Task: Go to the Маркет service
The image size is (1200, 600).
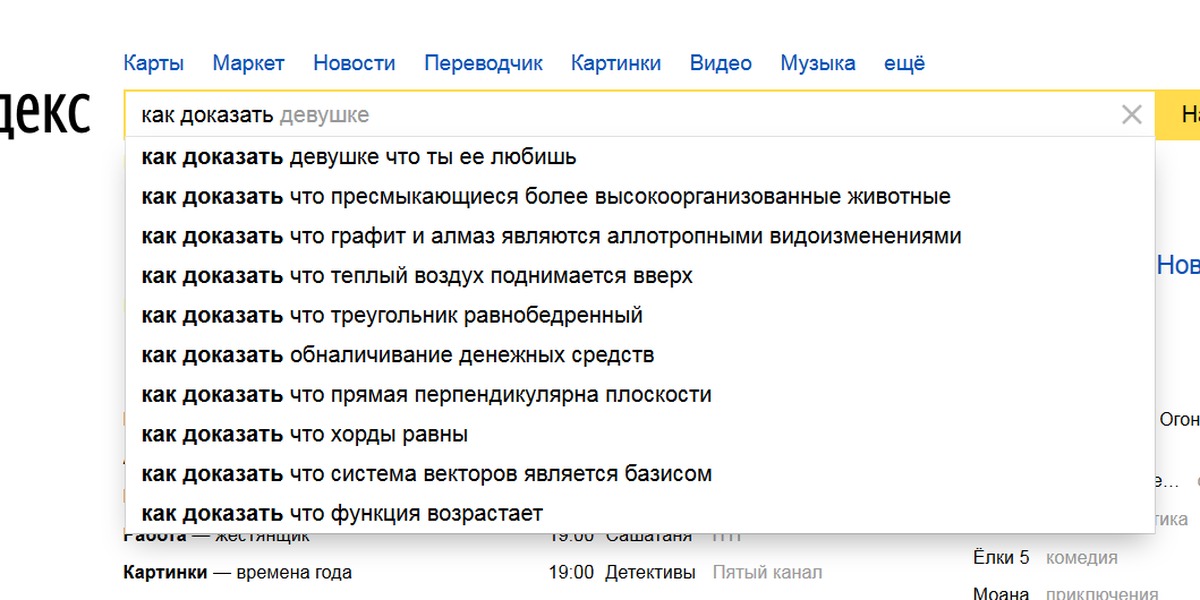Action: tap(248, 63)
